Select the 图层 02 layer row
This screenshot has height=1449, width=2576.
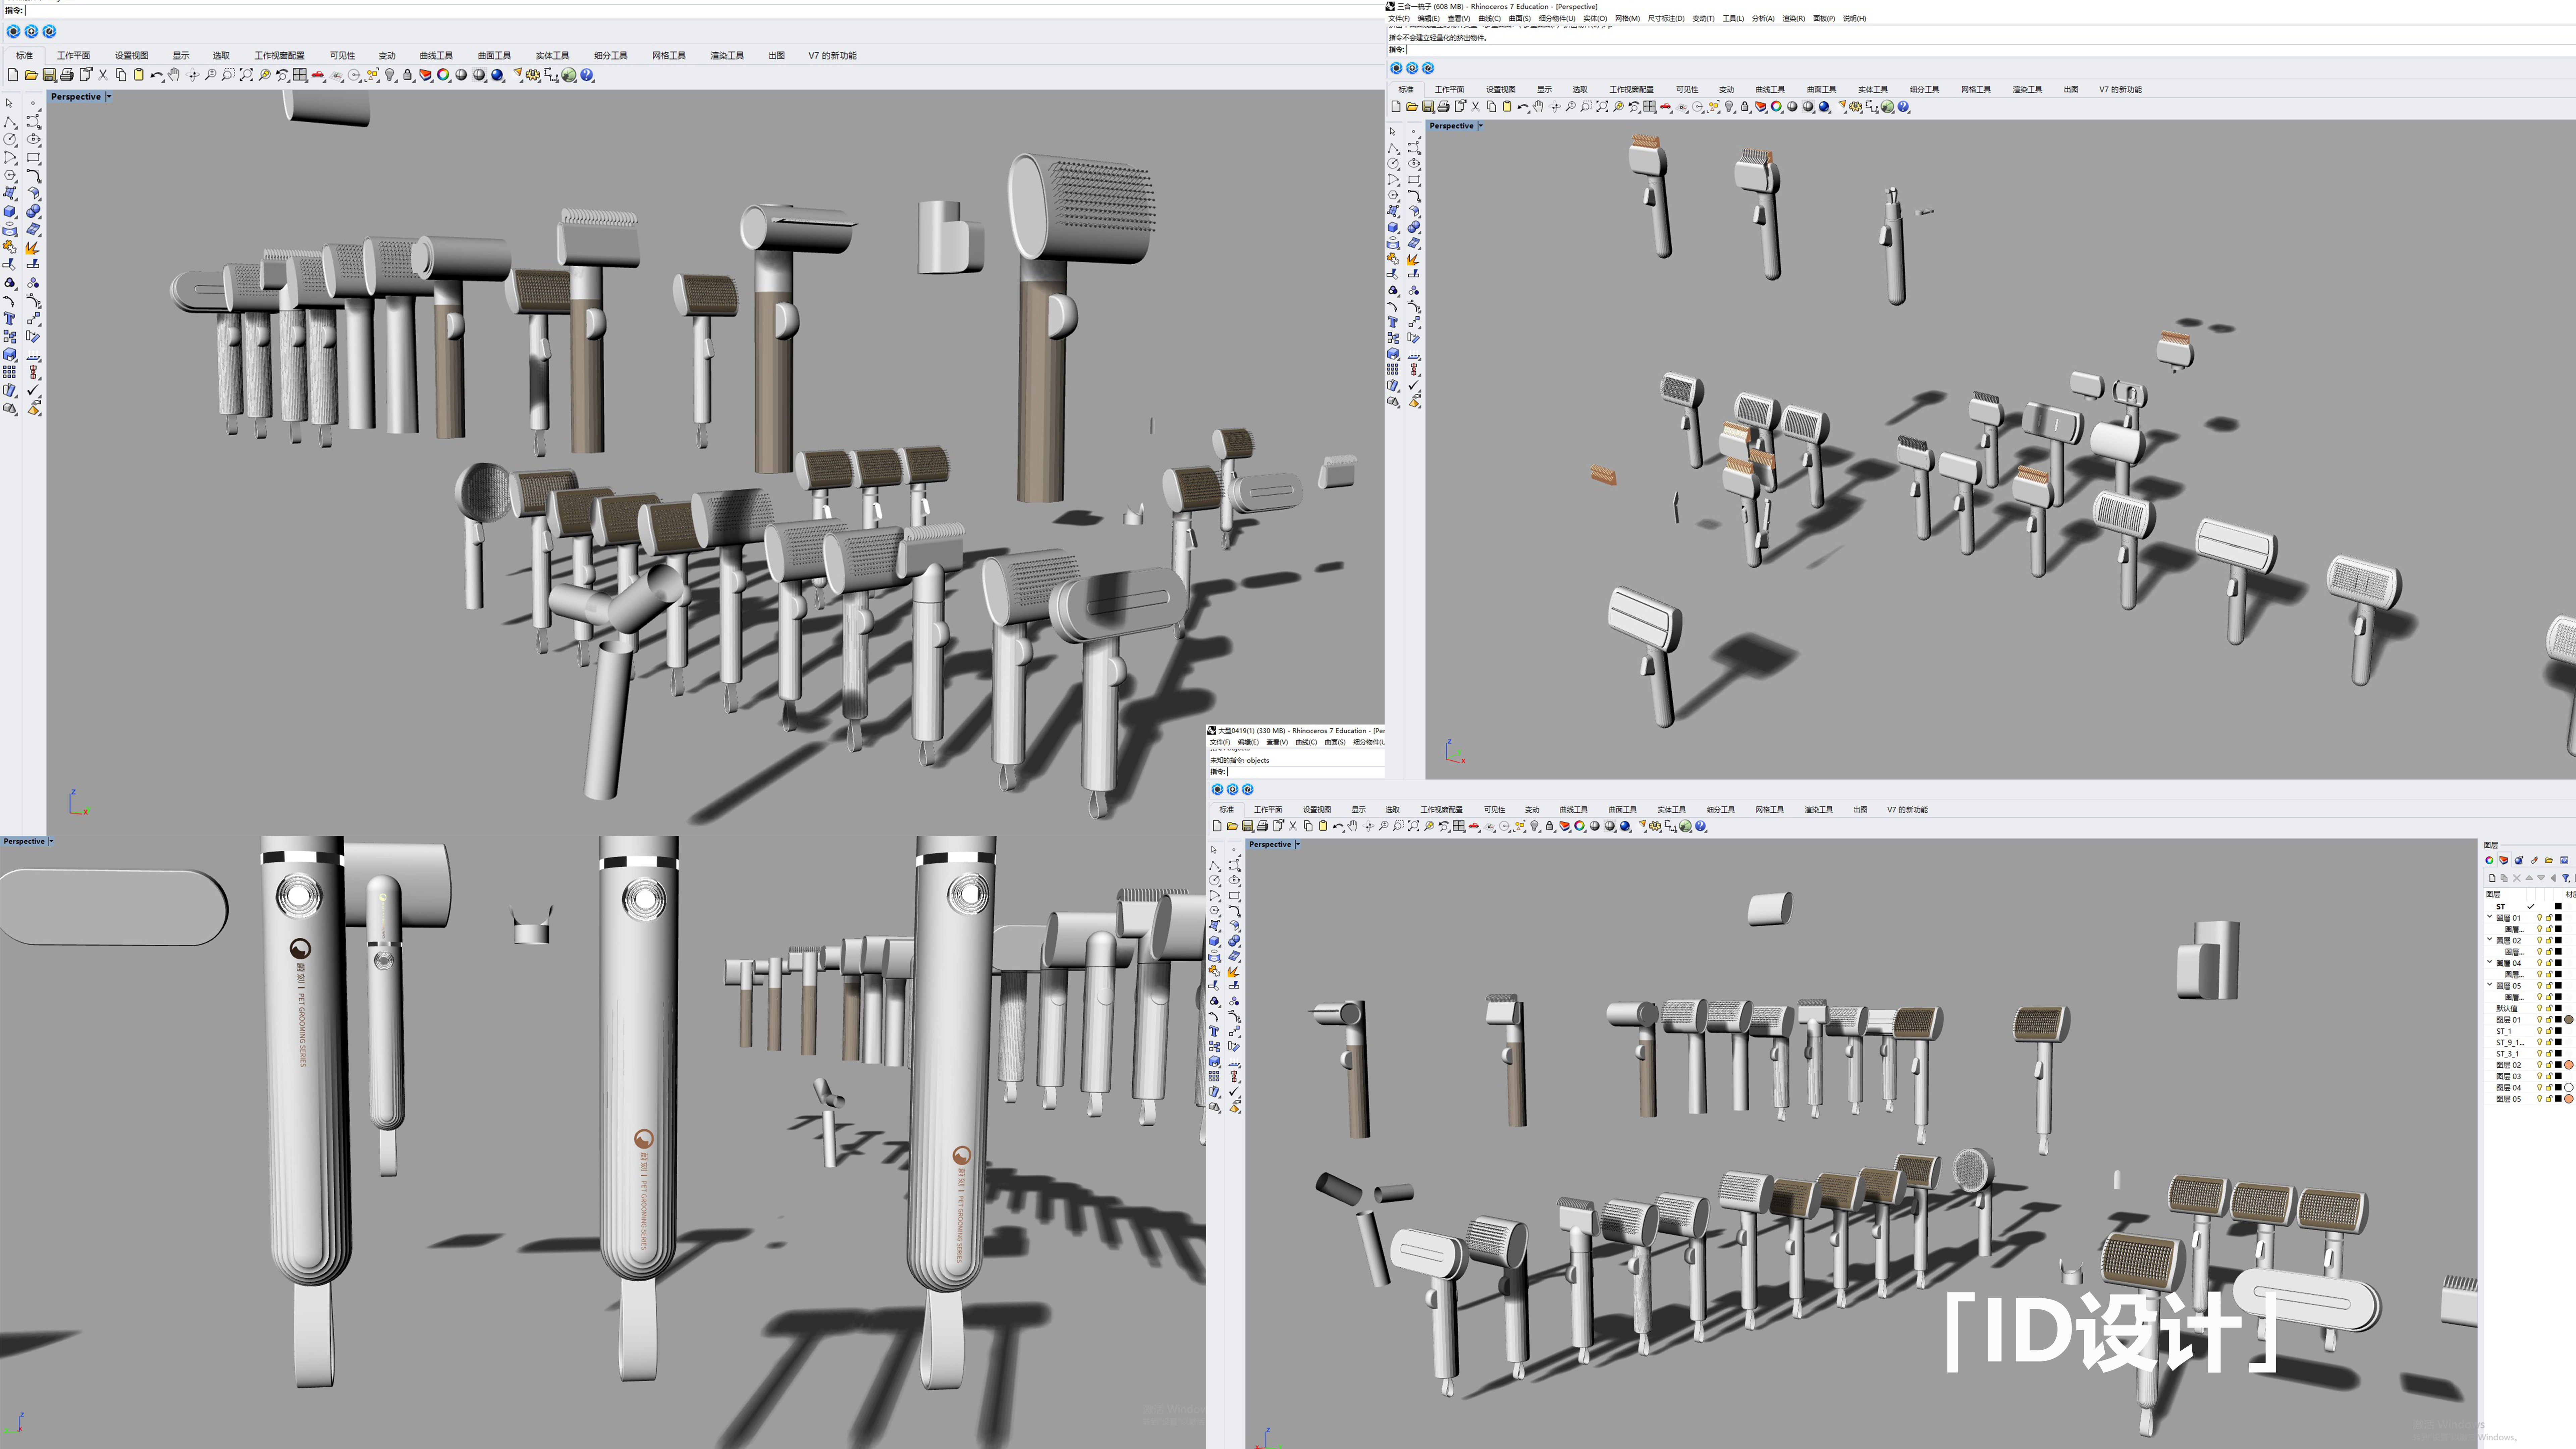coord(2509,1065)
